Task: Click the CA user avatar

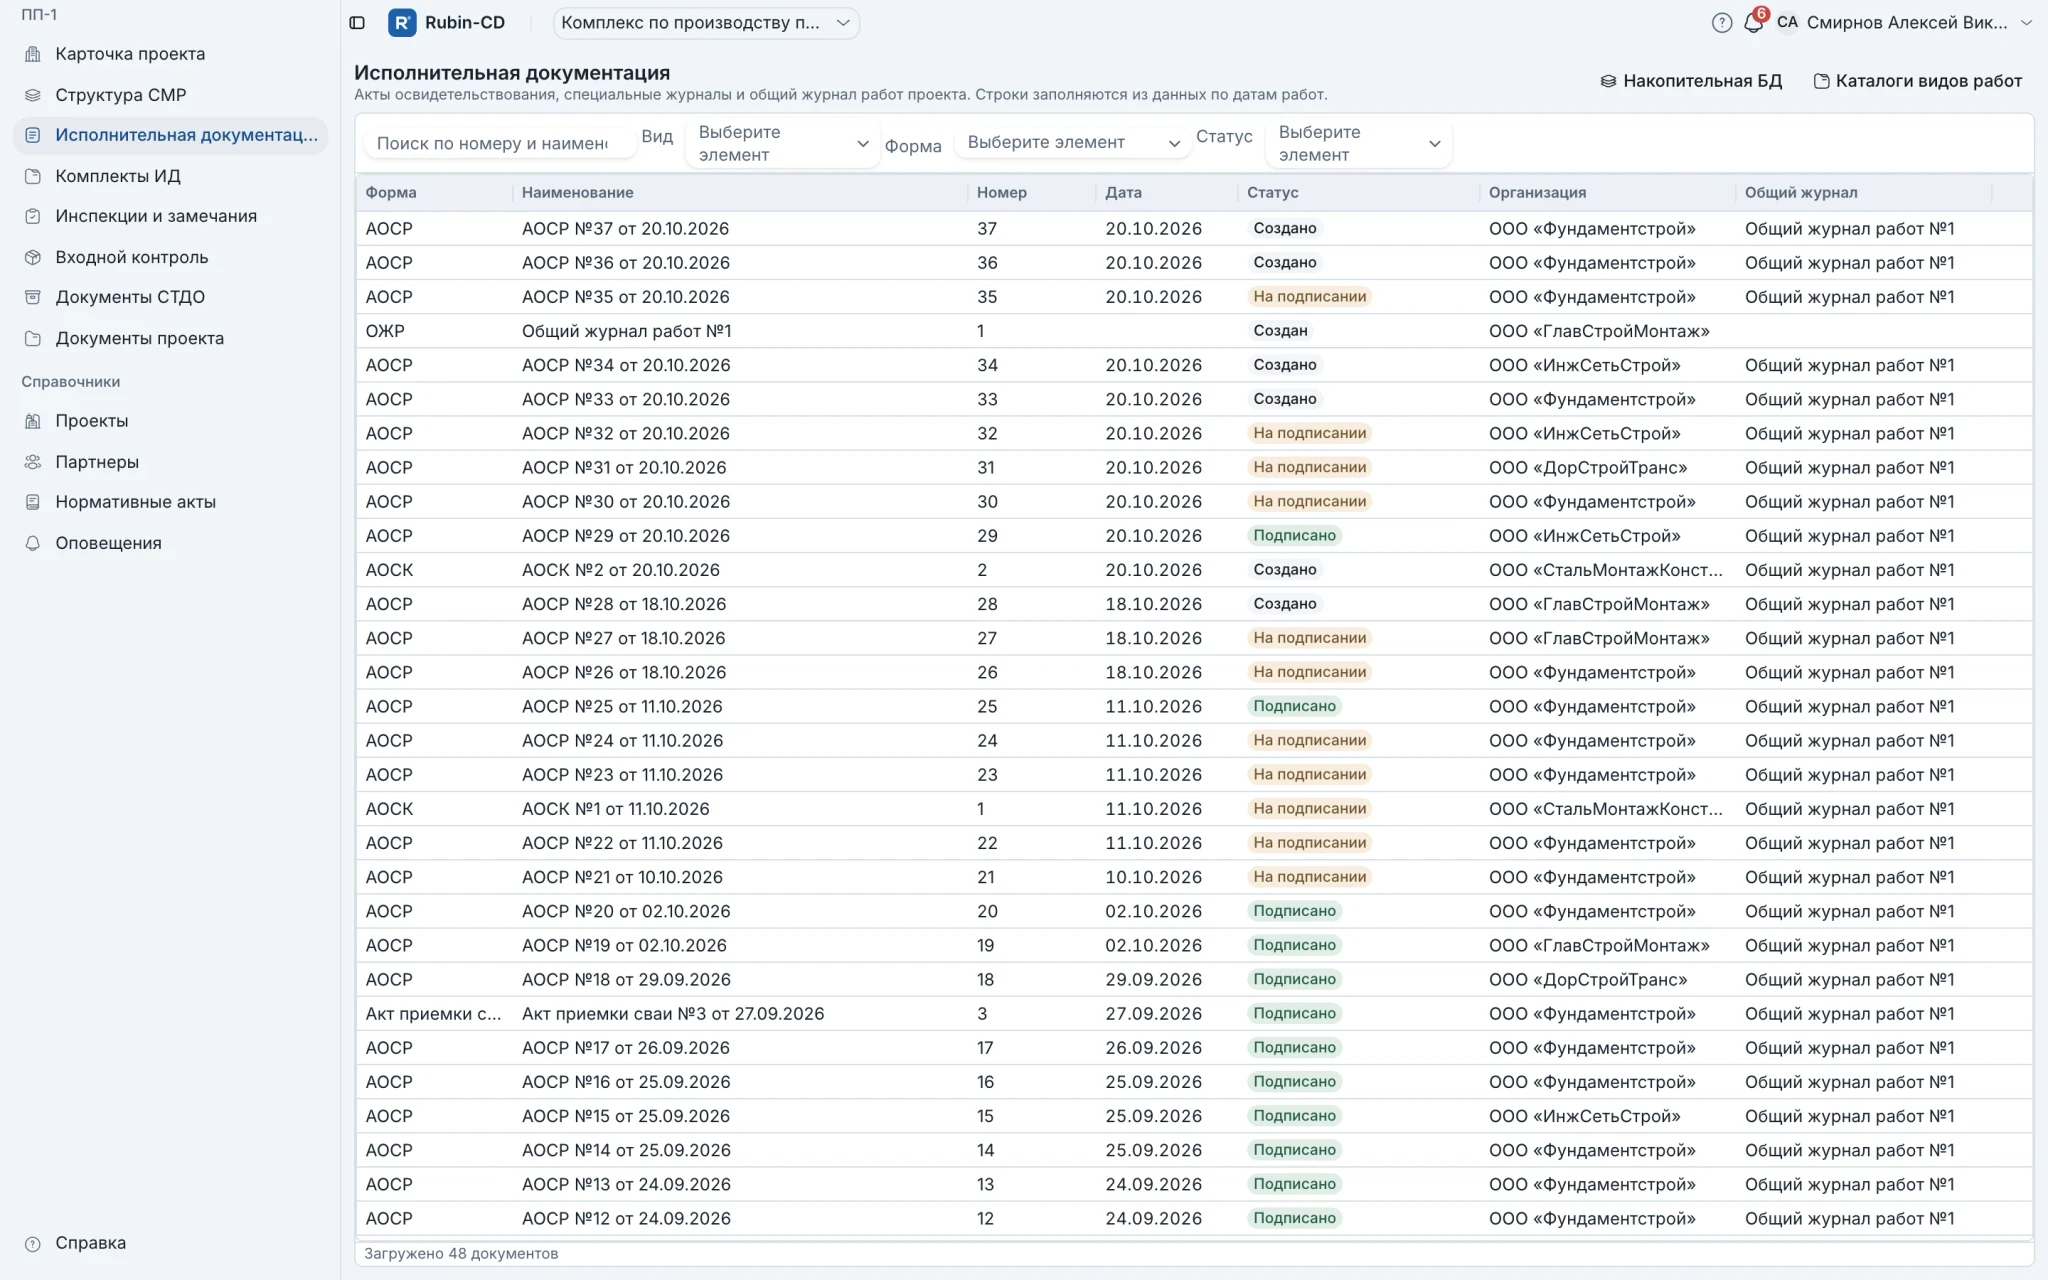Action: (x=1787, y=22)
